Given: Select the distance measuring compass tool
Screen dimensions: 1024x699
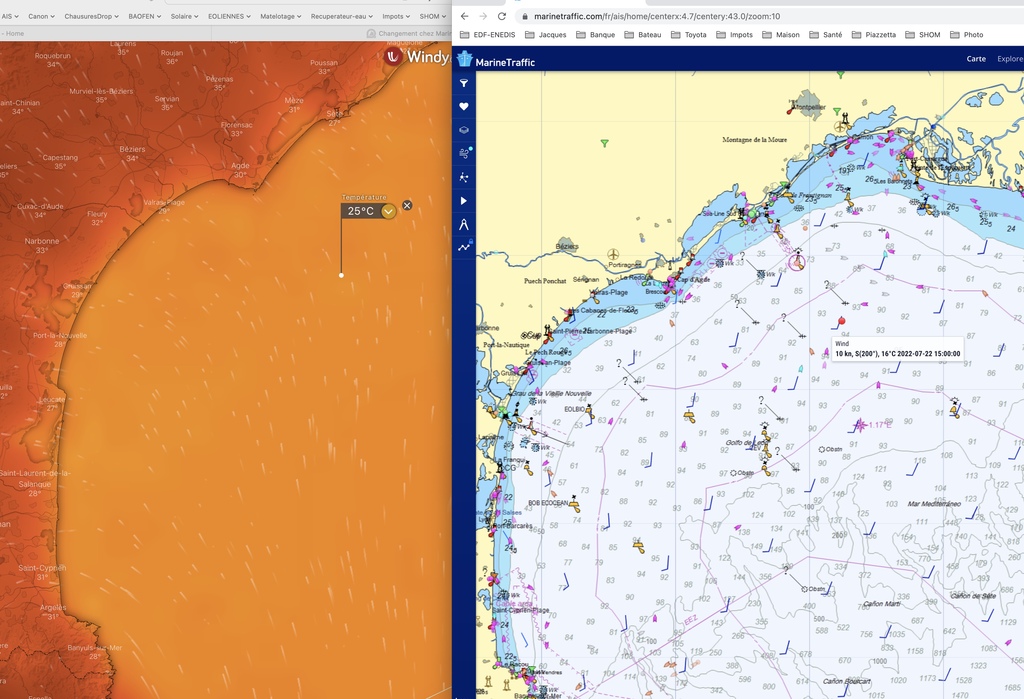Looking at the screenshot, I should (x=464, y=224).
